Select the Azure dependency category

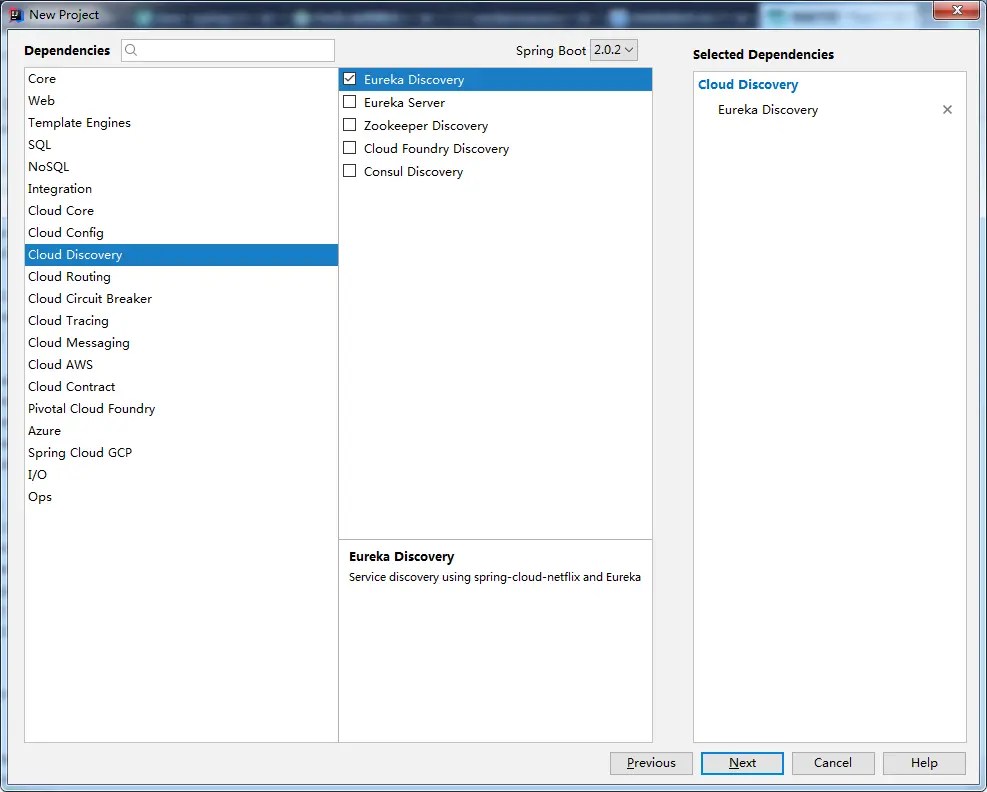(x=44, y=430)
